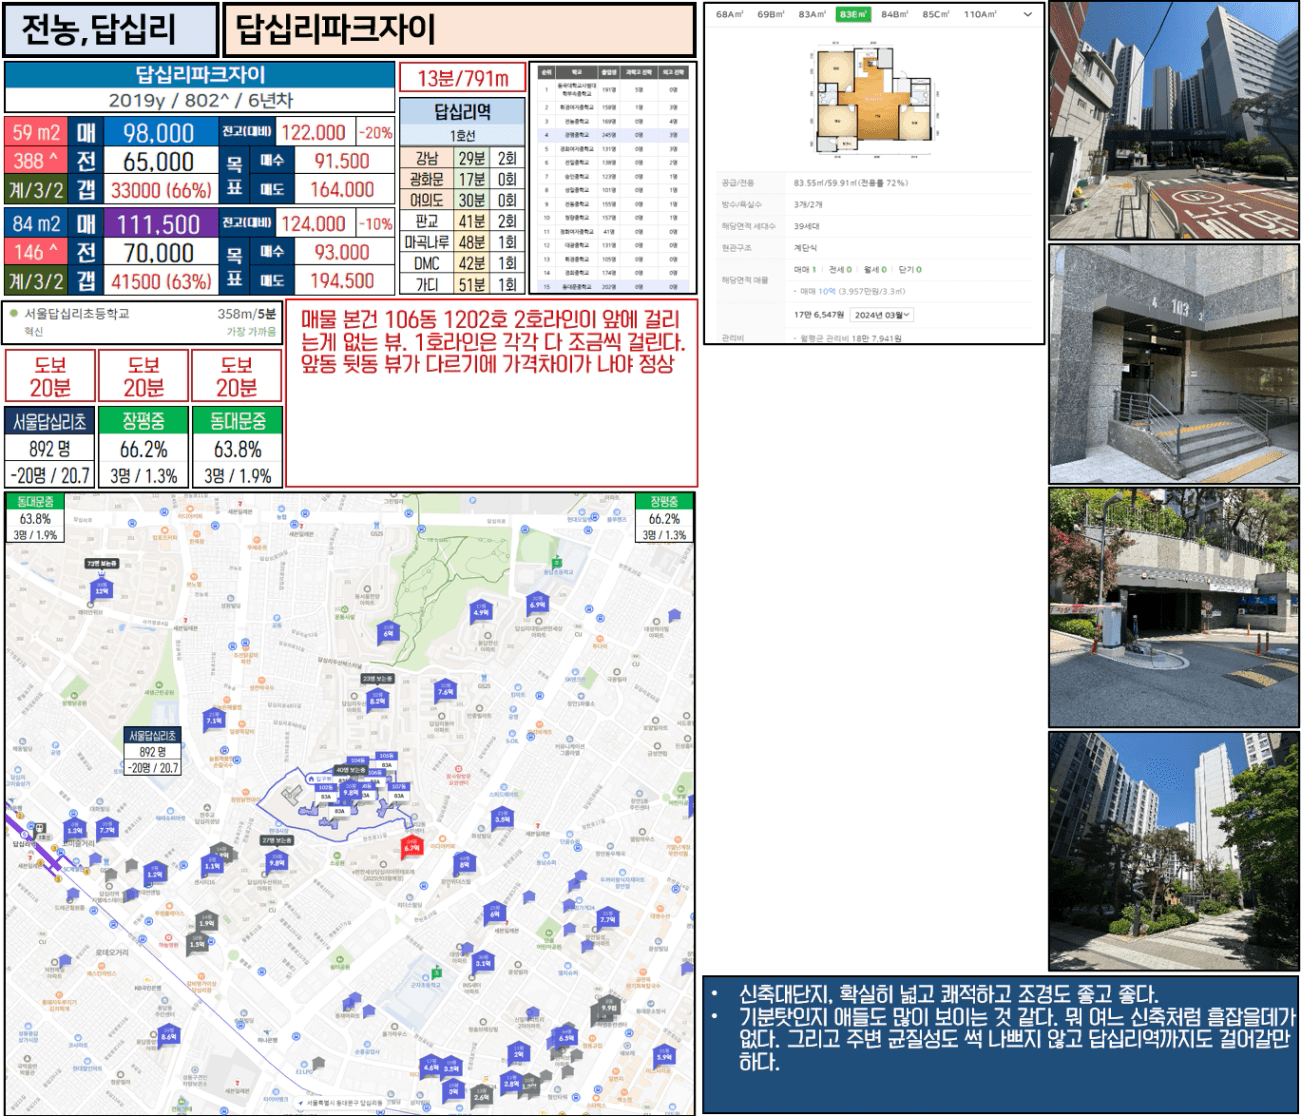Screen dimensions: 1301x1116
Task: Click the 13분/791m distance box
Action: [463, 78]
